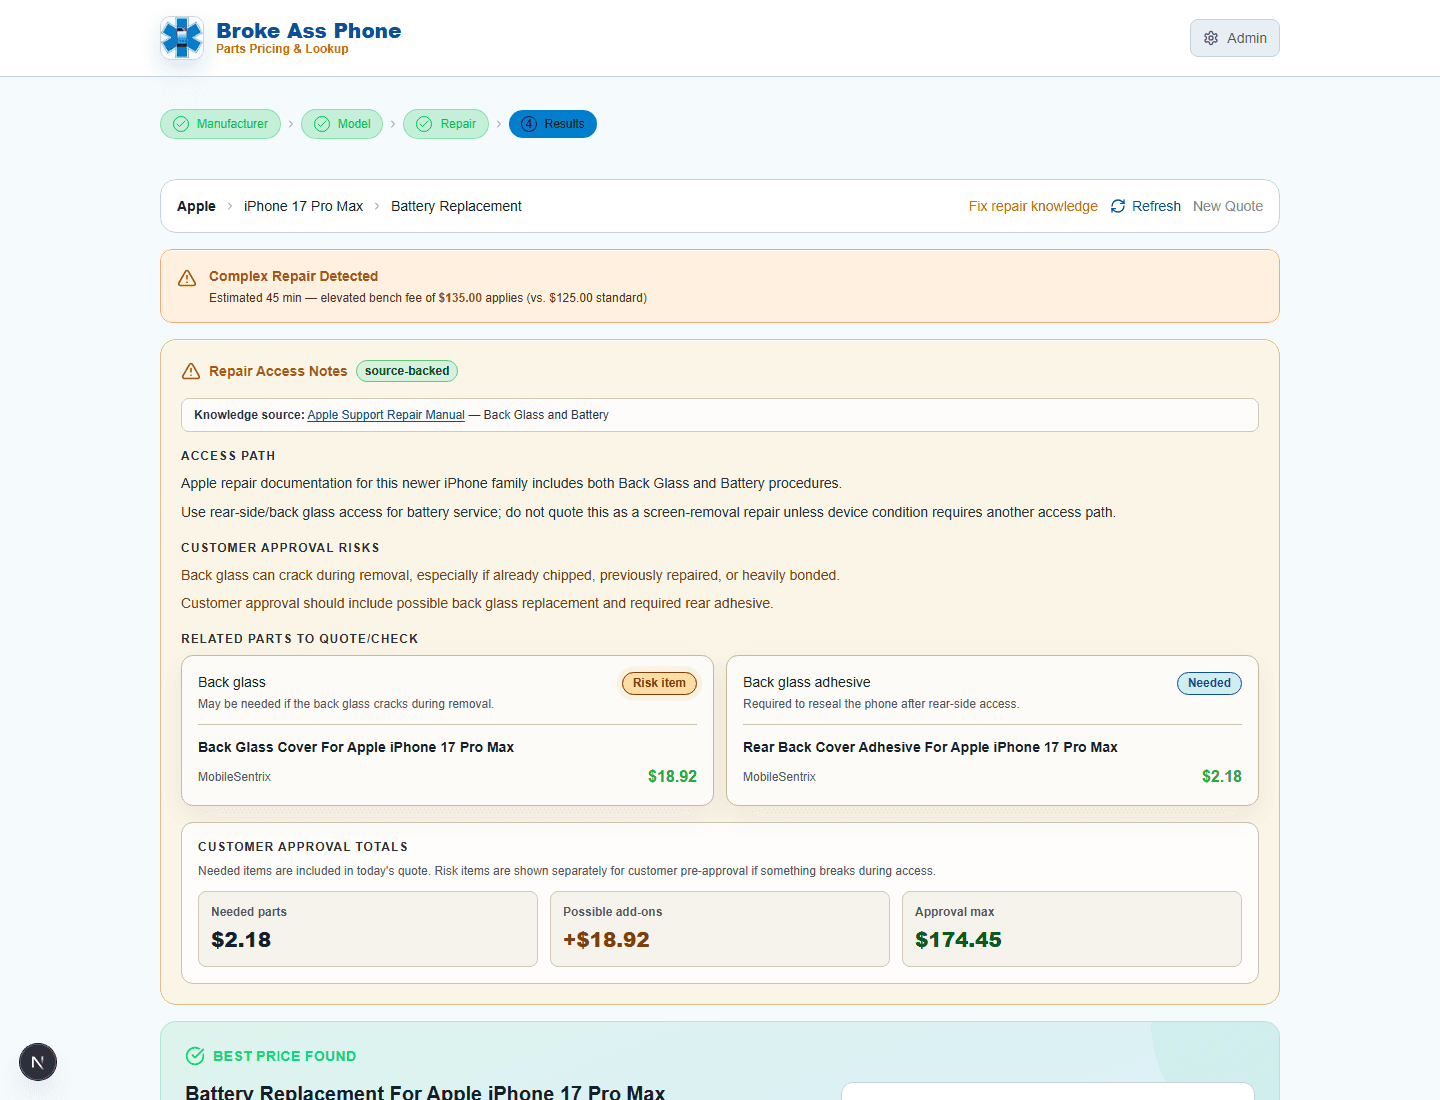Click the Model step checkmark icon
The width and height of the screenshot is (1440, 1100).
coord(322,124)
